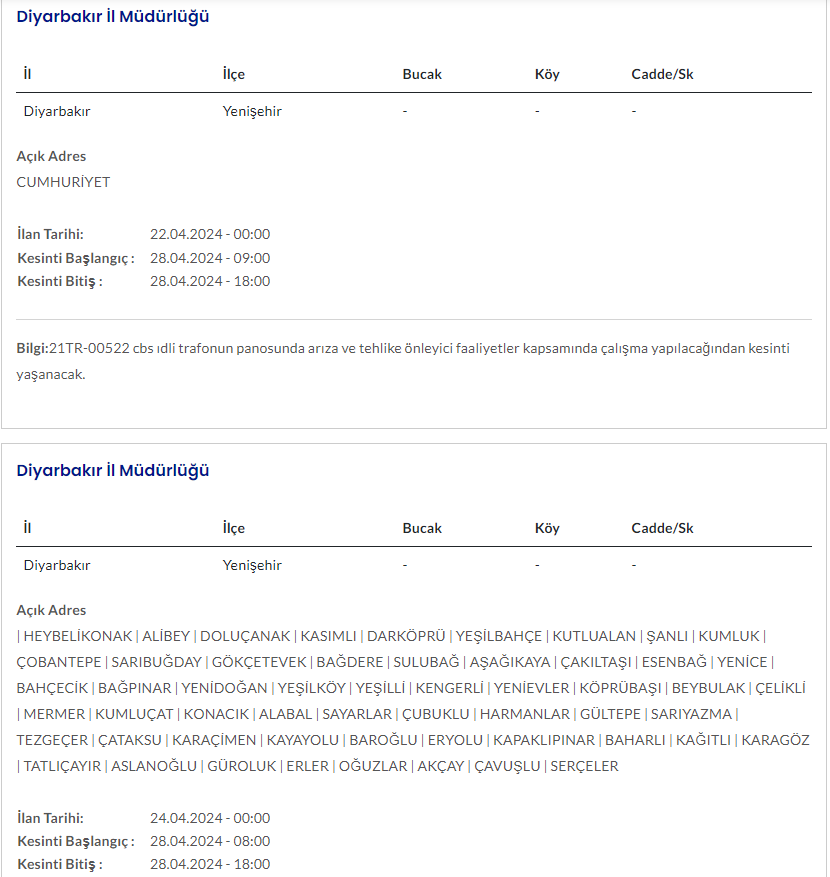
Task: Click SERÇELER at the end of the address list
Action: (585, 766)
